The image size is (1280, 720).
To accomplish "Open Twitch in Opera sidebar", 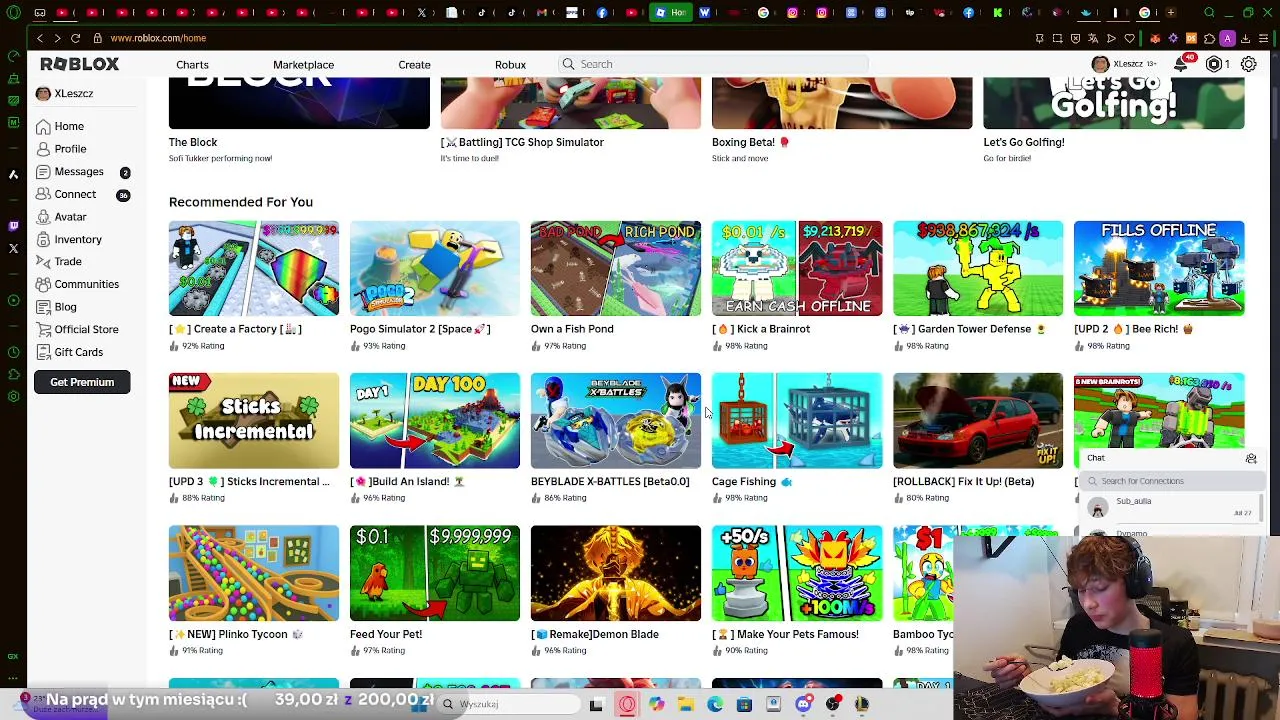I will pos(13,226).
